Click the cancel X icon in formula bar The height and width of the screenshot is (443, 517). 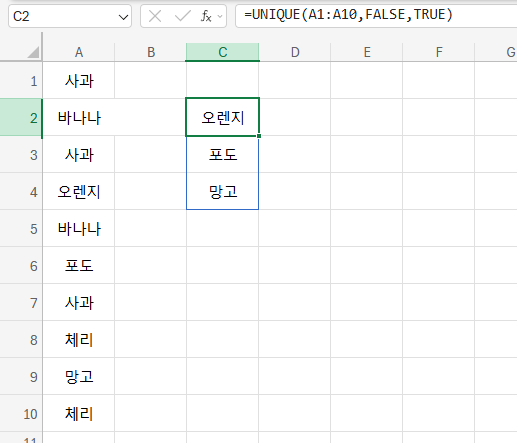click(155, 16)
